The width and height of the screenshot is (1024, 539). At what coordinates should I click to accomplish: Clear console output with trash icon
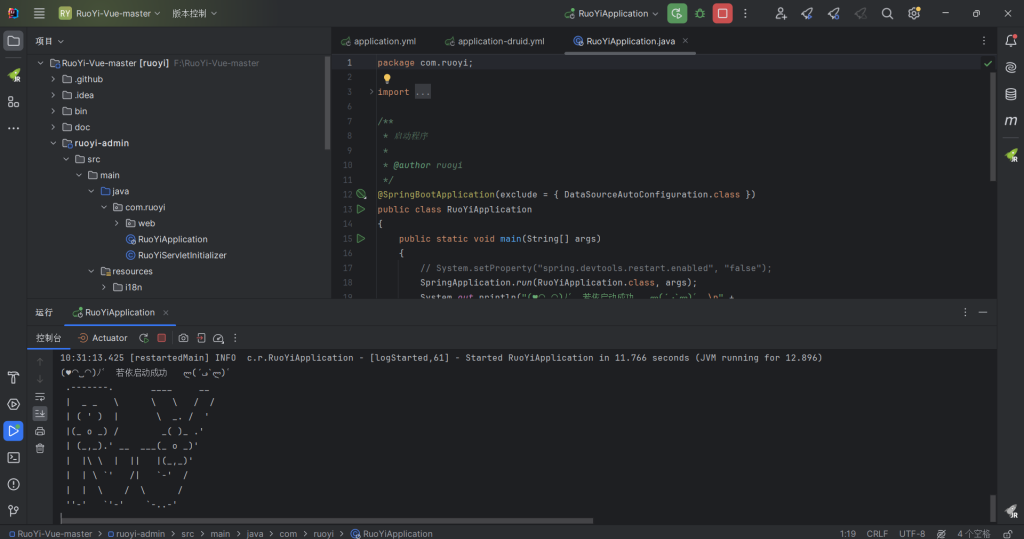40,448
